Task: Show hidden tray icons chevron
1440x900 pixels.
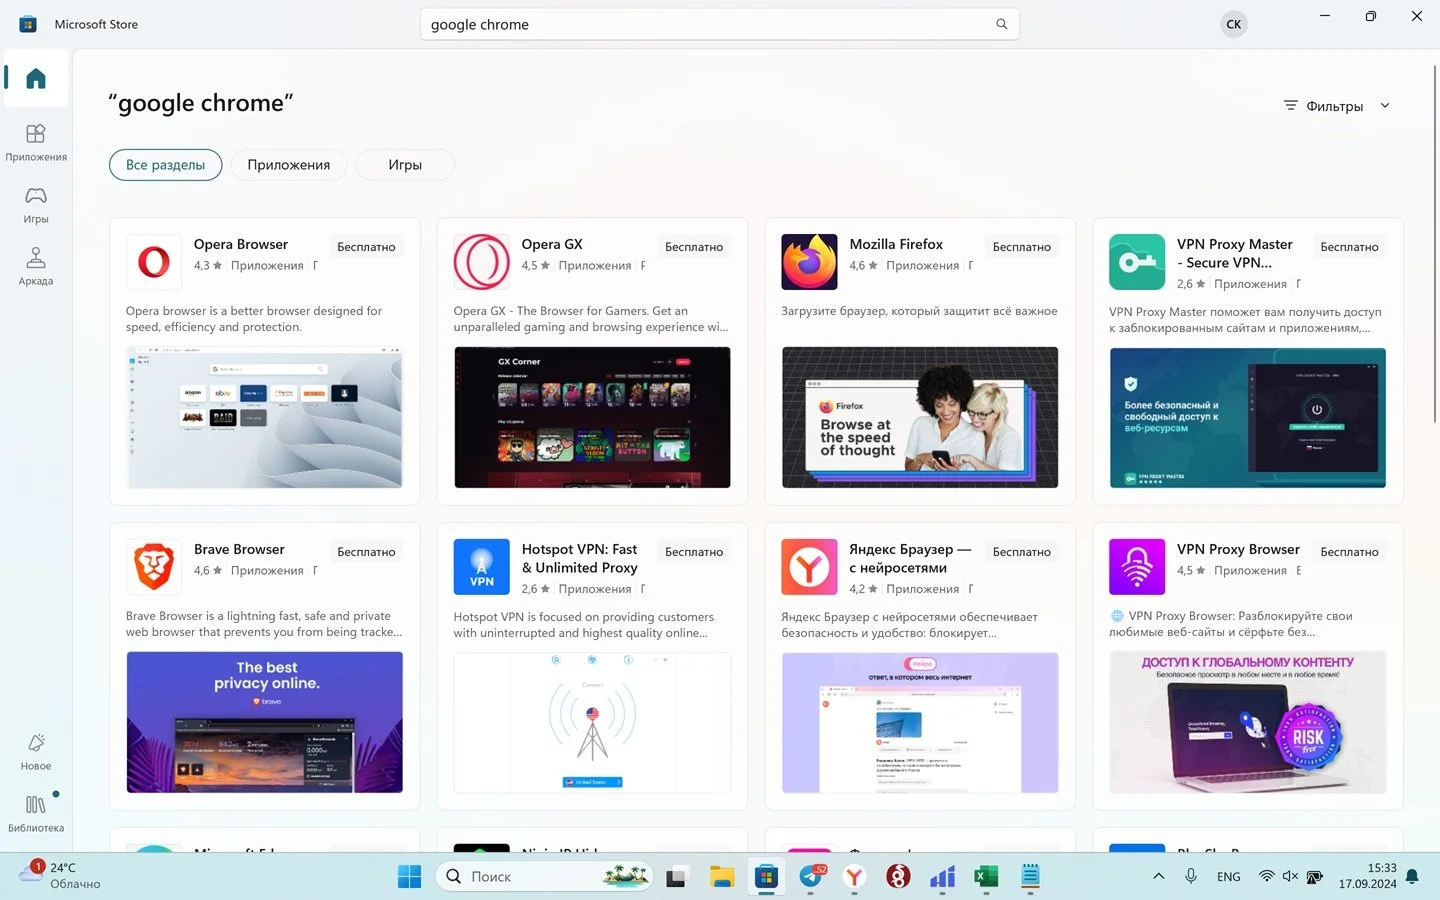Action: 1158,876
